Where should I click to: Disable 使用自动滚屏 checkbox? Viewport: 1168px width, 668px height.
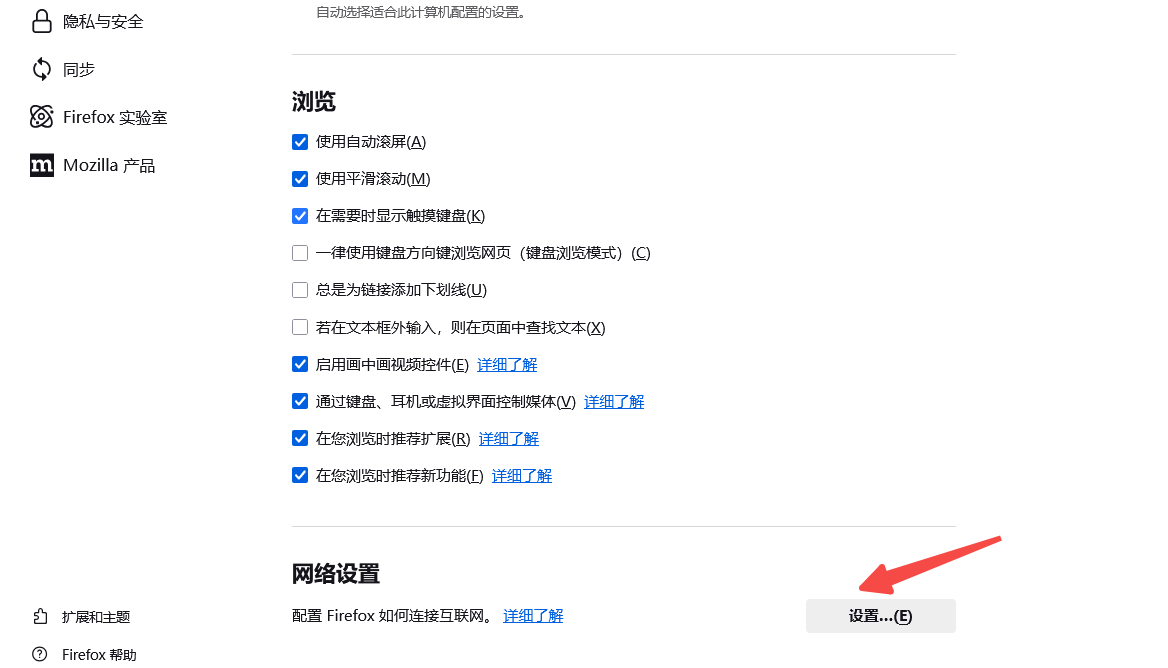[x=300, y=142]
